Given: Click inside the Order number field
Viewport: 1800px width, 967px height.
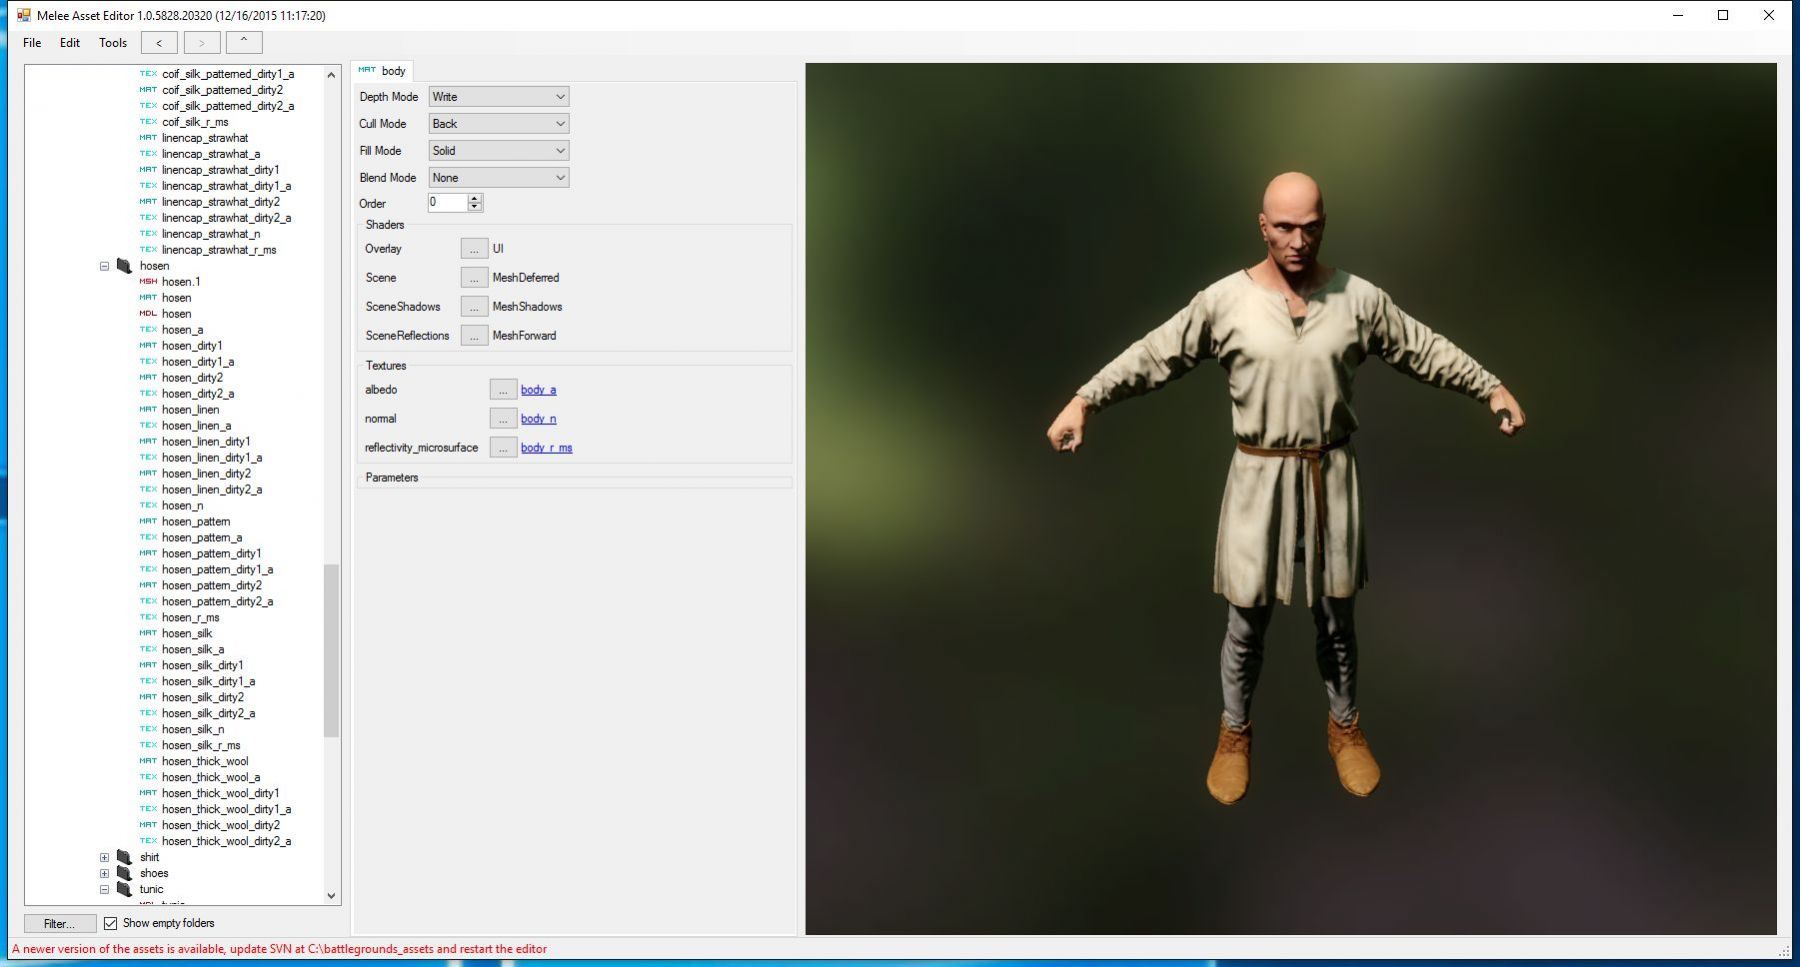Looking at the screenshot, I should pos(446,202).
